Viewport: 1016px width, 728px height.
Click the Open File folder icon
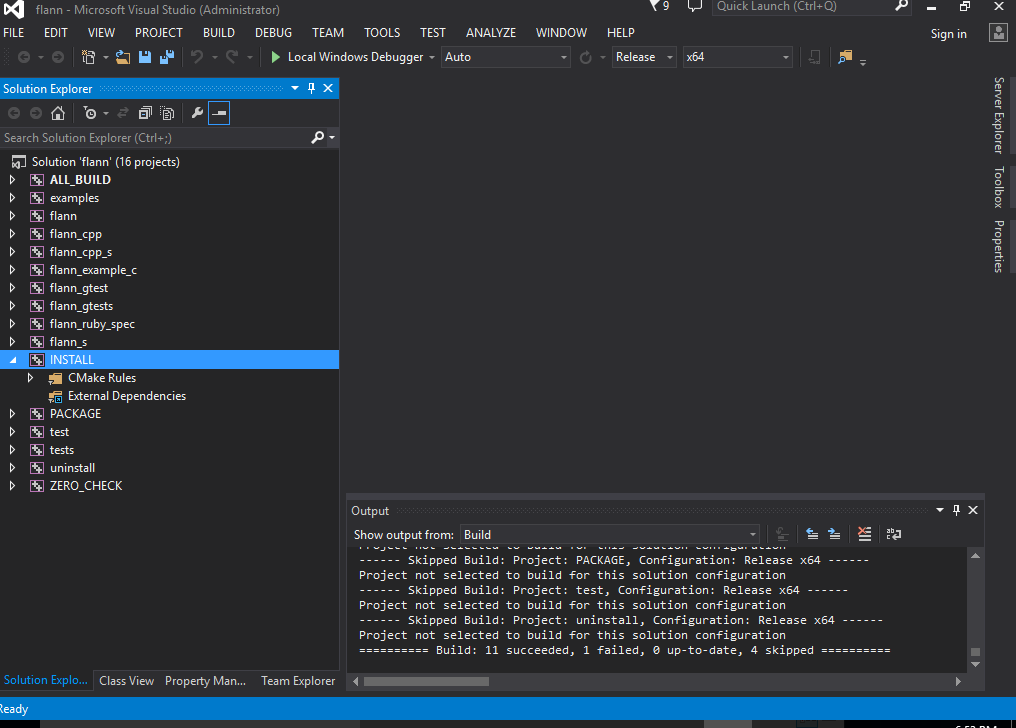[122, 57]
